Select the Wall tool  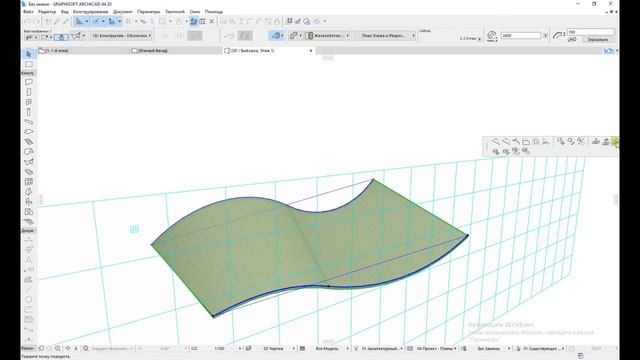pos(29,82)
